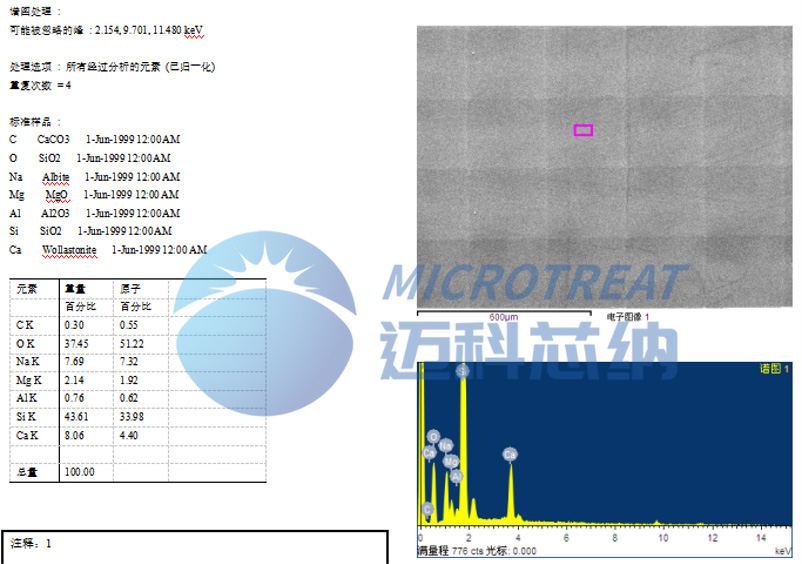Select the 总量 100.00 total cell
Image resolution: width=802 pixels, height=564 pixels.
click(79, 471)
